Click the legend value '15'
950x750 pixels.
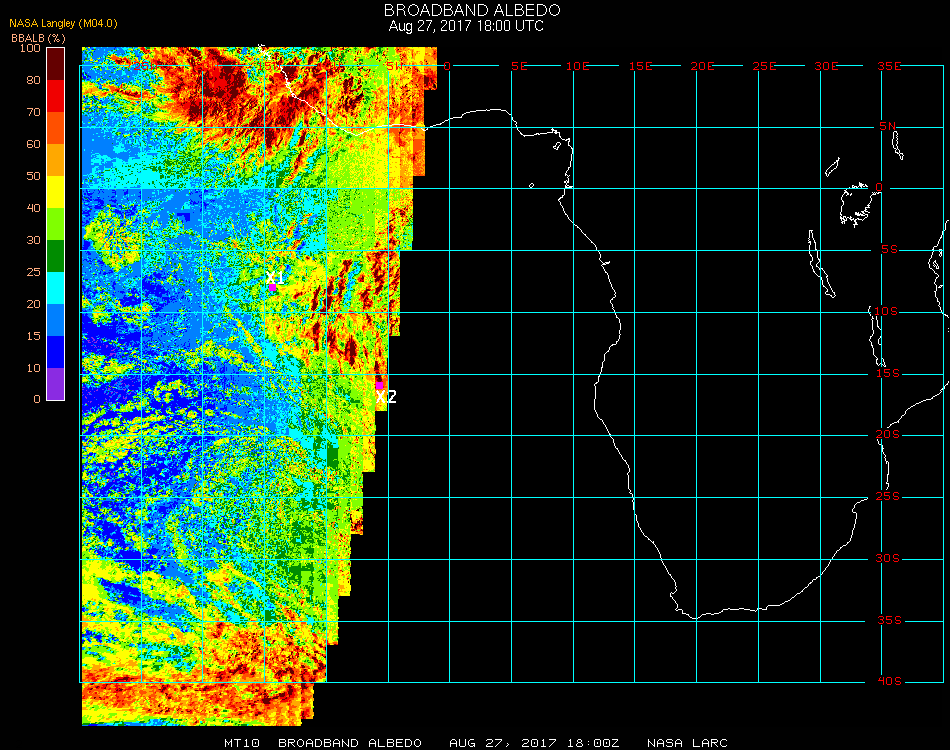pyautogui.click(x=33, y=336)
